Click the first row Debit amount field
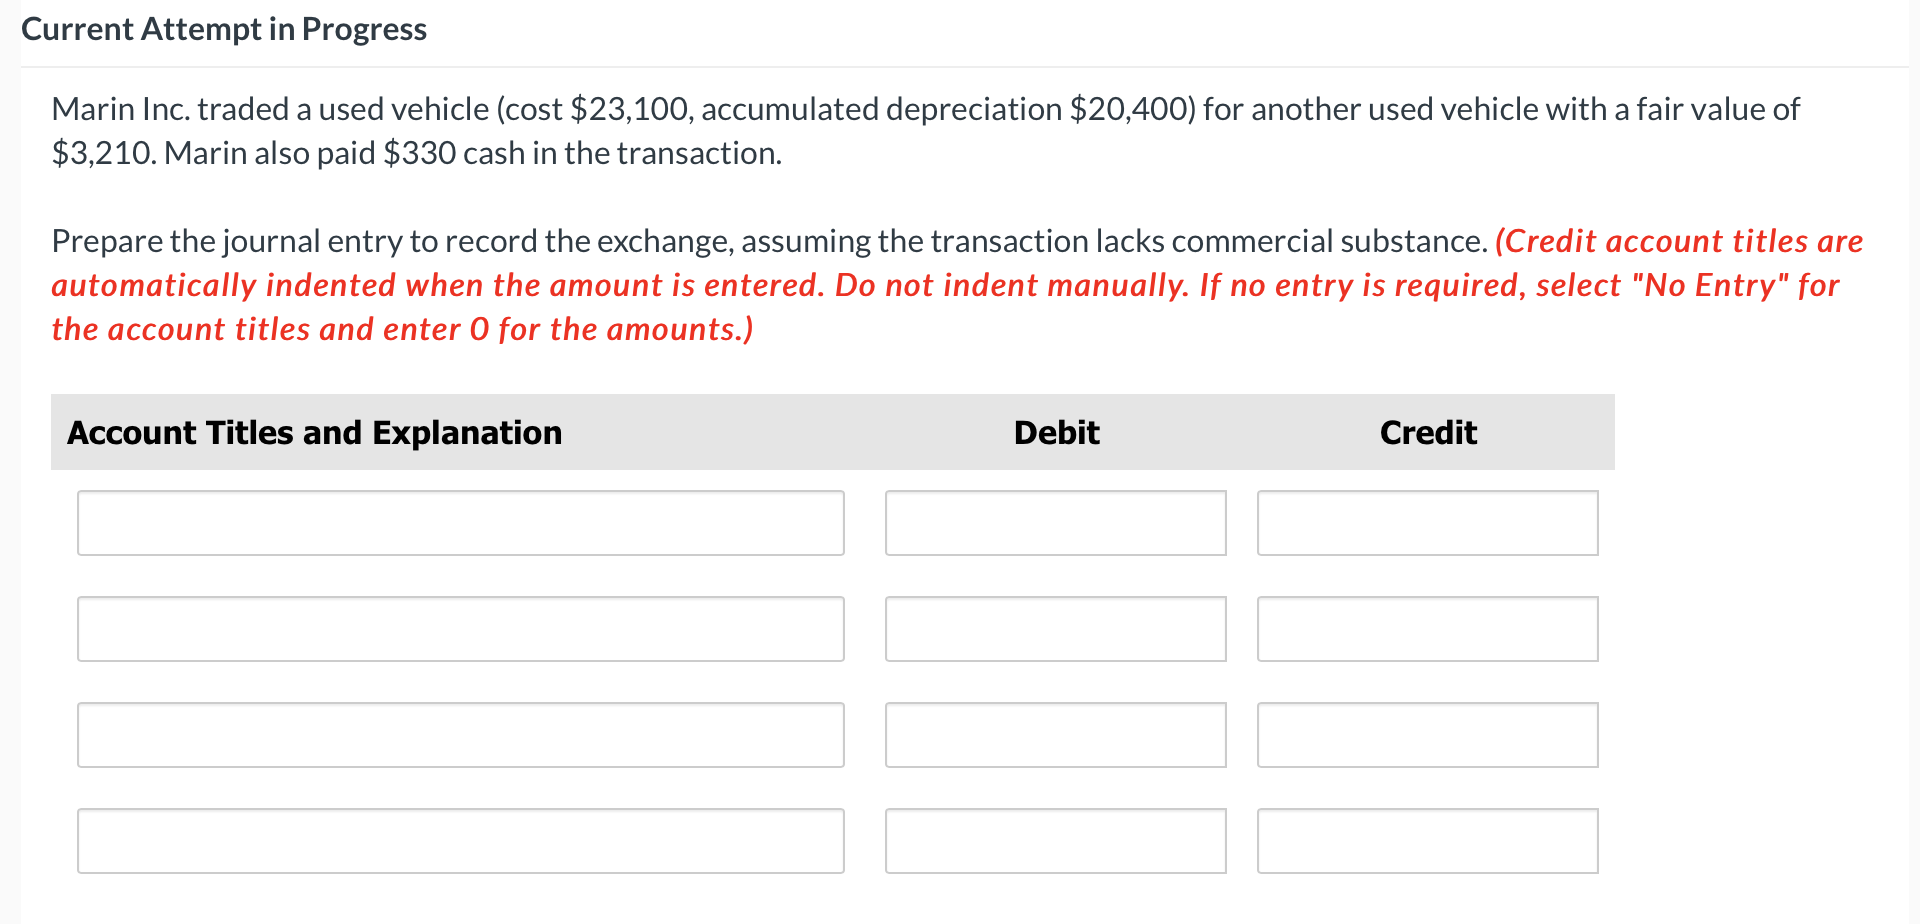The image size is (1920, 924). click(1055, 522)
